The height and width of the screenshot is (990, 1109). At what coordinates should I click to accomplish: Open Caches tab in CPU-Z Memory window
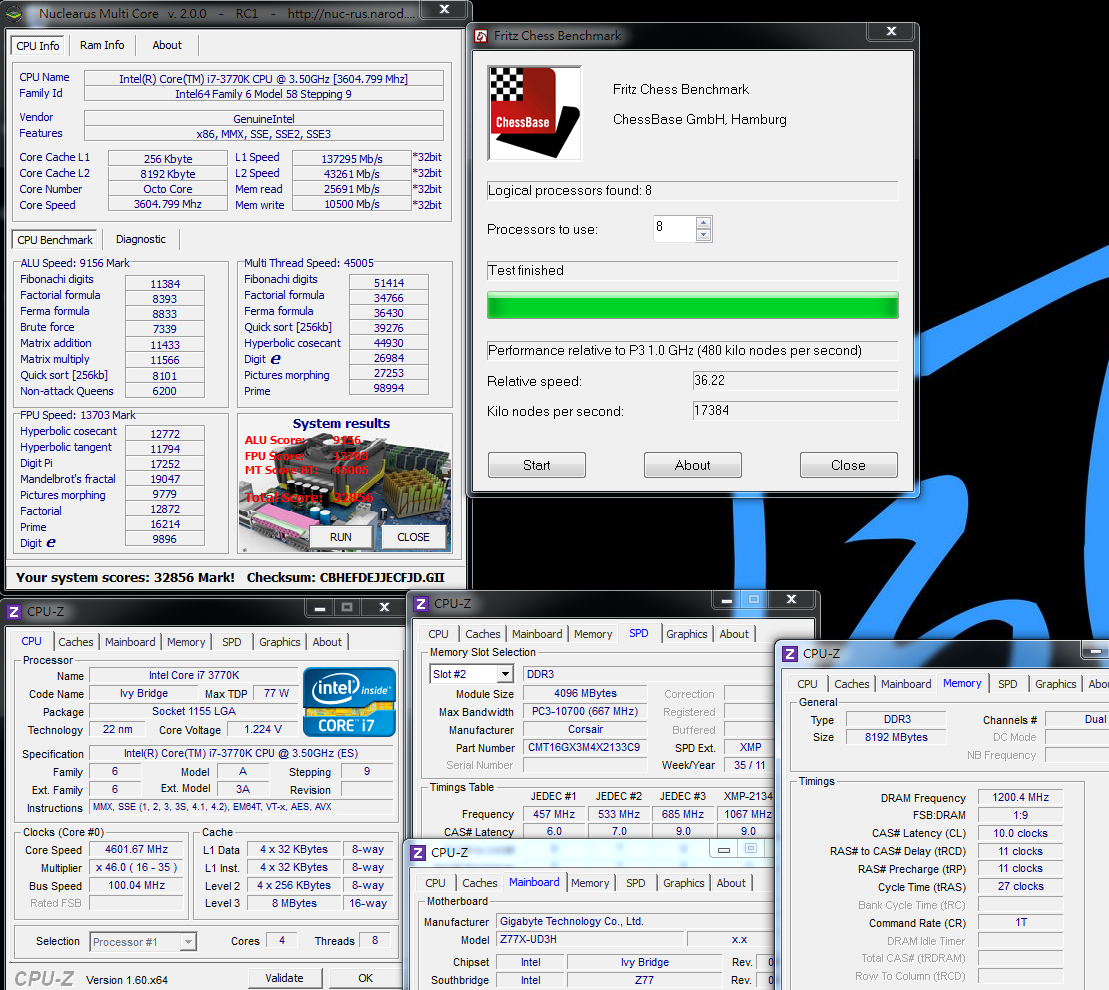[x=852, y=684]
